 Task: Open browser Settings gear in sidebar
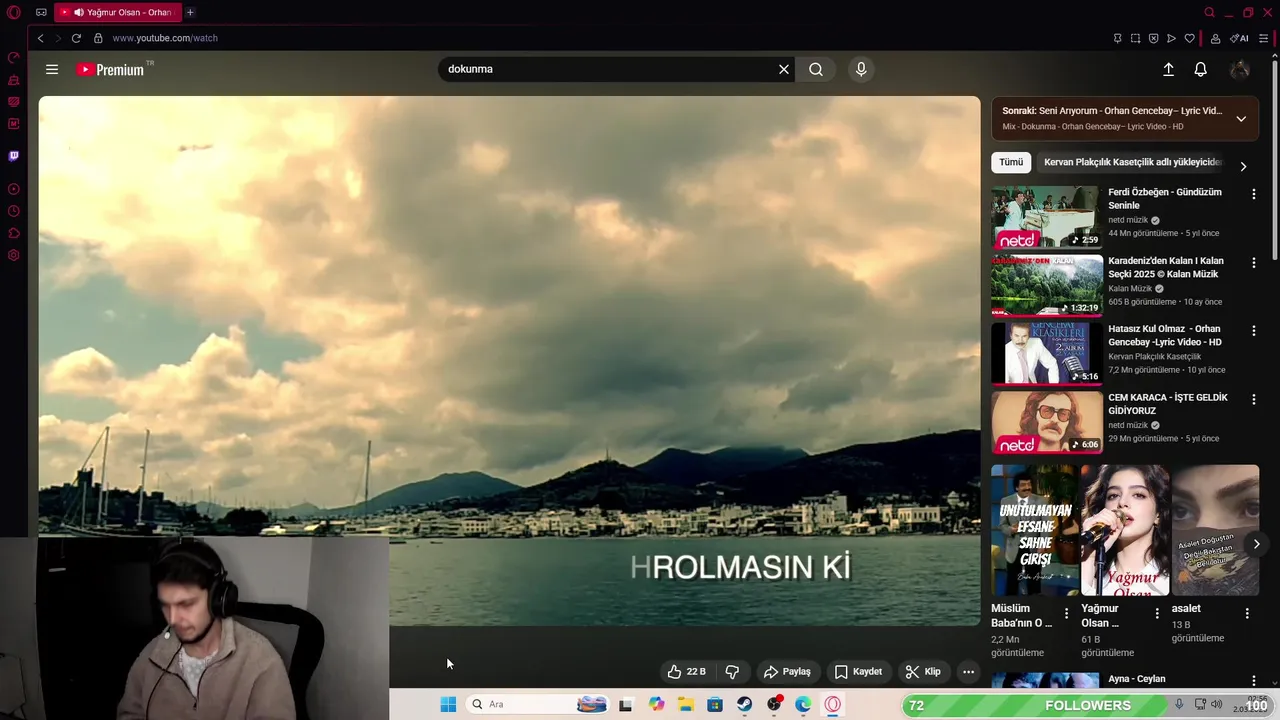(x=14, y=255)
